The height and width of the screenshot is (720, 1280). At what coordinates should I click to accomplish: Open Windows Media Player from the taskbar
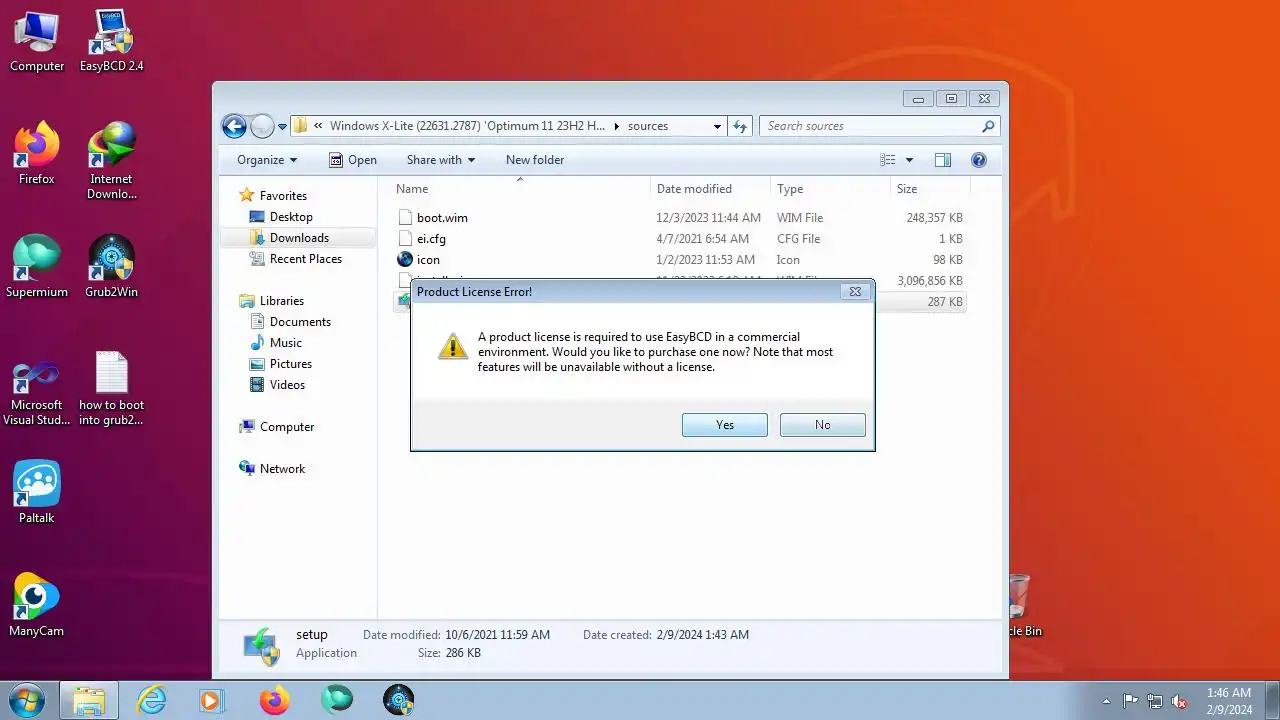click(211, 700)
